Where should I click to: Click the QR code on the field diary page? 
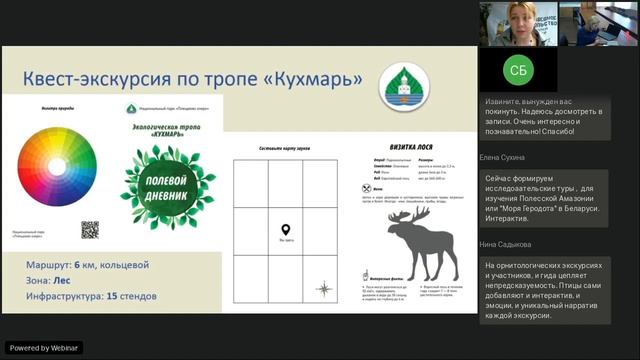90,230
